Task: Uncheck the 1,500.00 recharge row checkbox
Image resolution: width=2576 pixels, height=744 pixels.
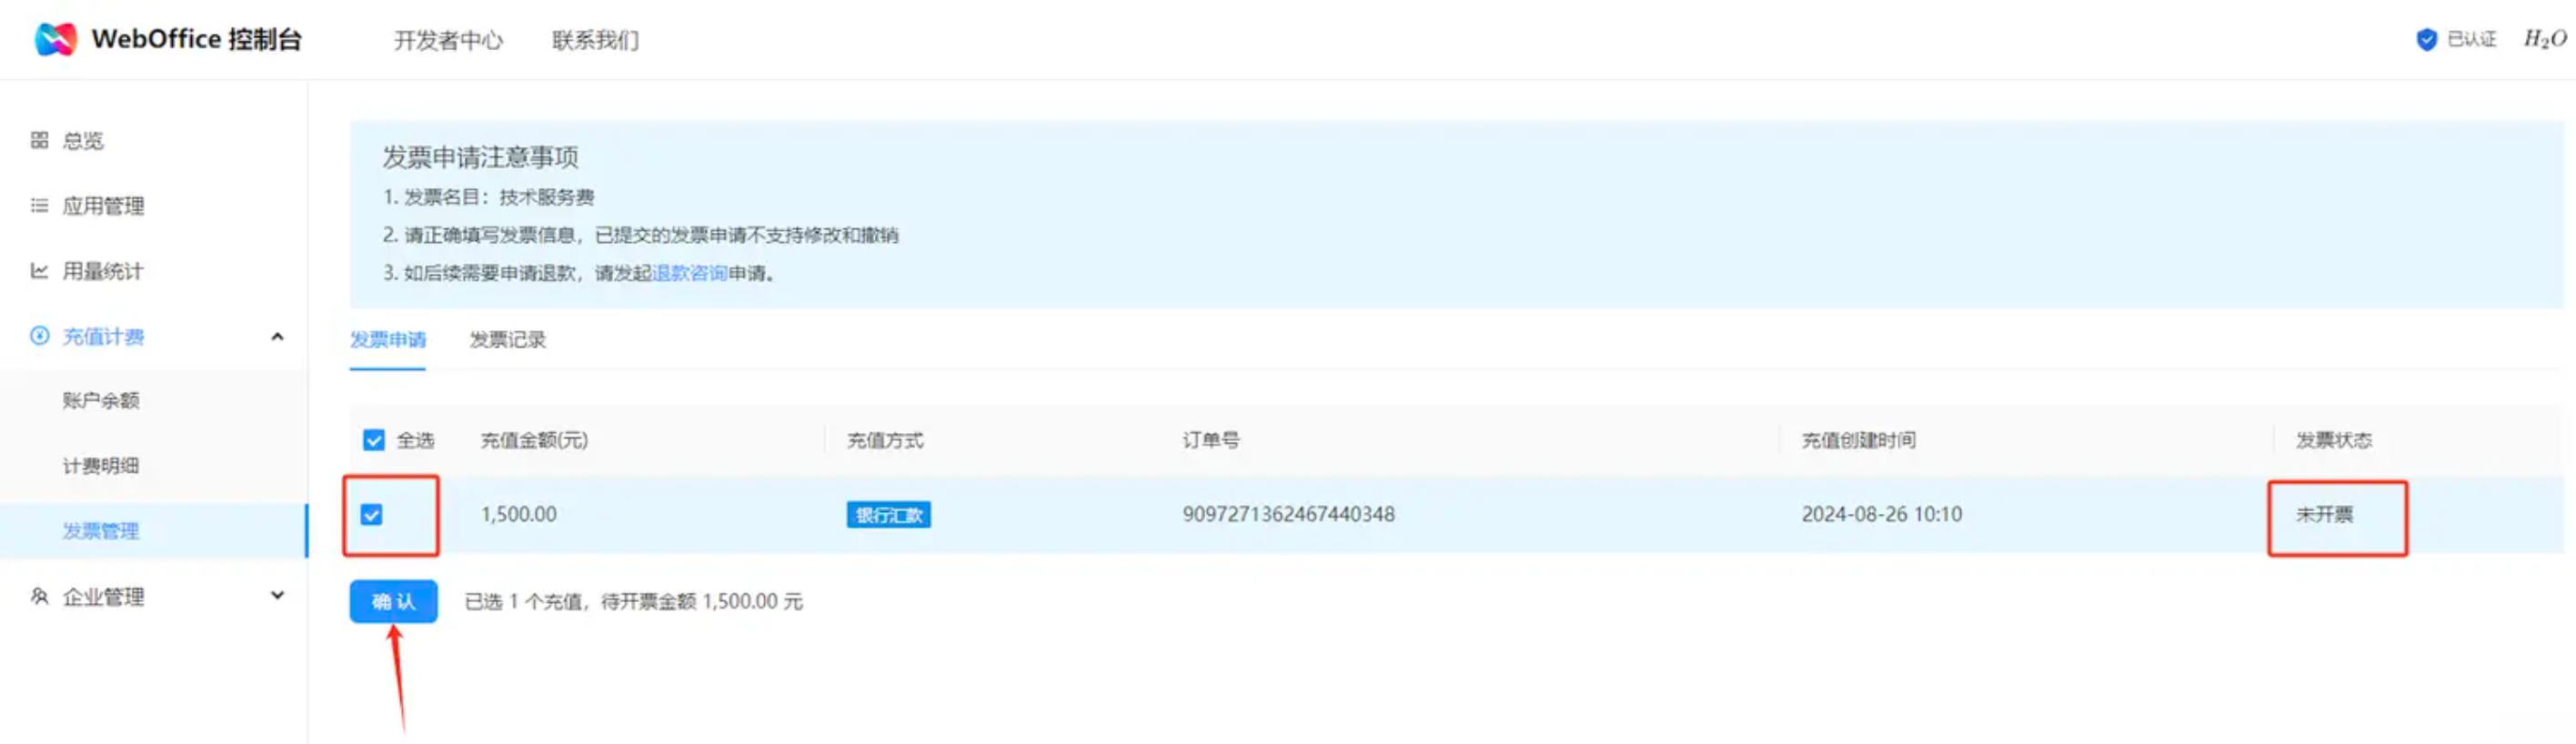Action: pyautogui.click(x=372, y=515)
